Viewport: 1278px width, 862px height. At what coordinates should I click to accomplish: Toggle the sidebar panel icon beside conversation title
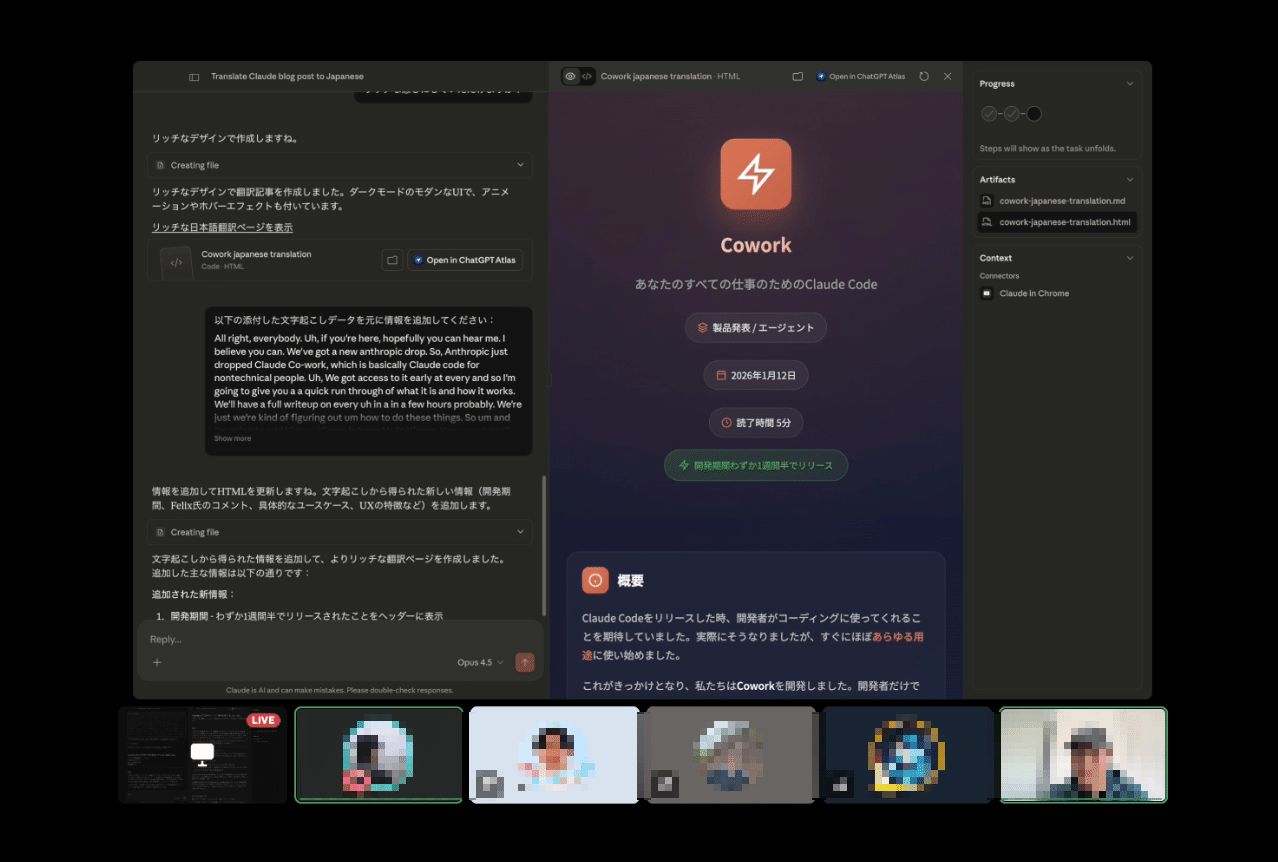point(194,77)
